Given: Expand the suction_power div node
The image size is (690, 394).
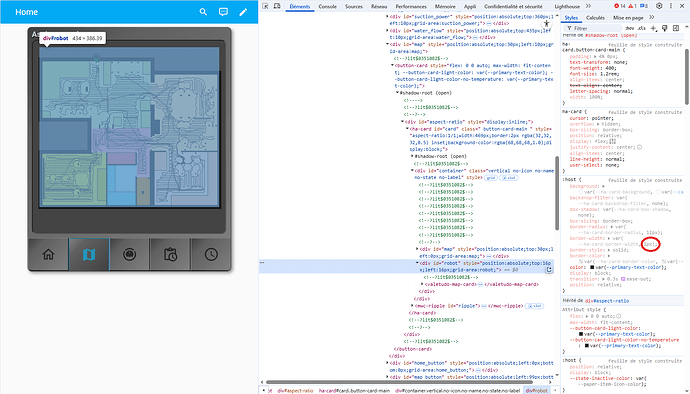Looking at the screenshot, I should click(387, 16).
